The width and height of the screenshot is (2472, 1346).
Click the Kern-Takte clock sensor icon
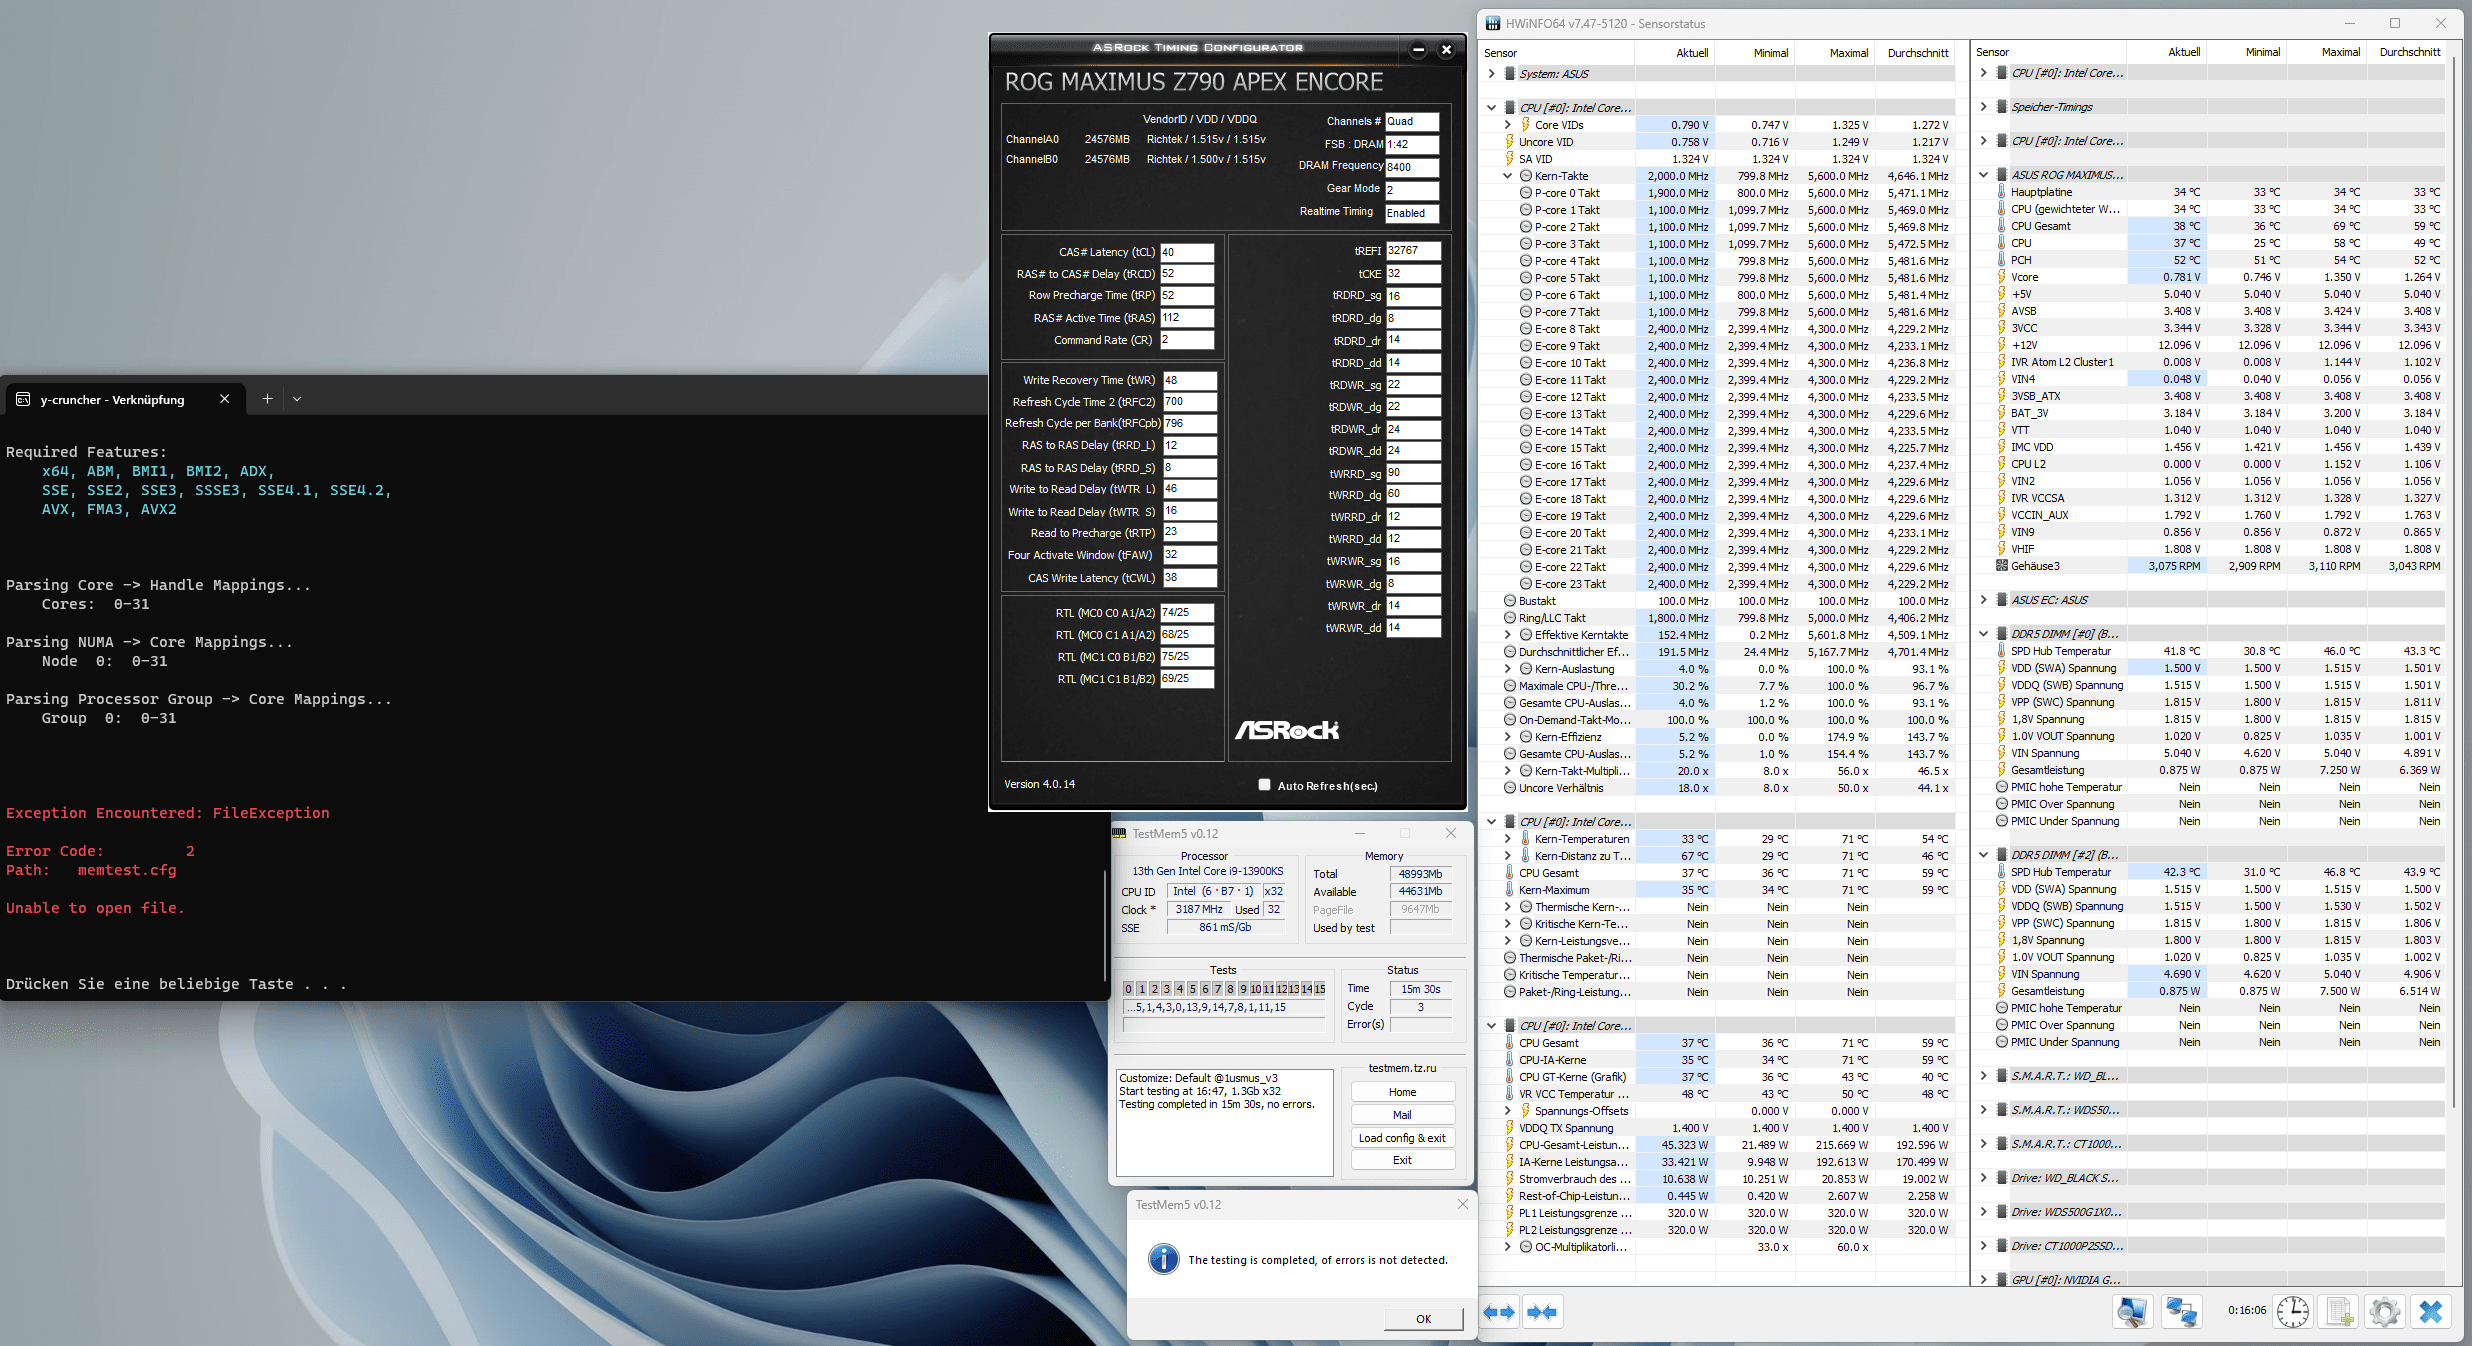pyautogui.click(x=1526, y=176)
